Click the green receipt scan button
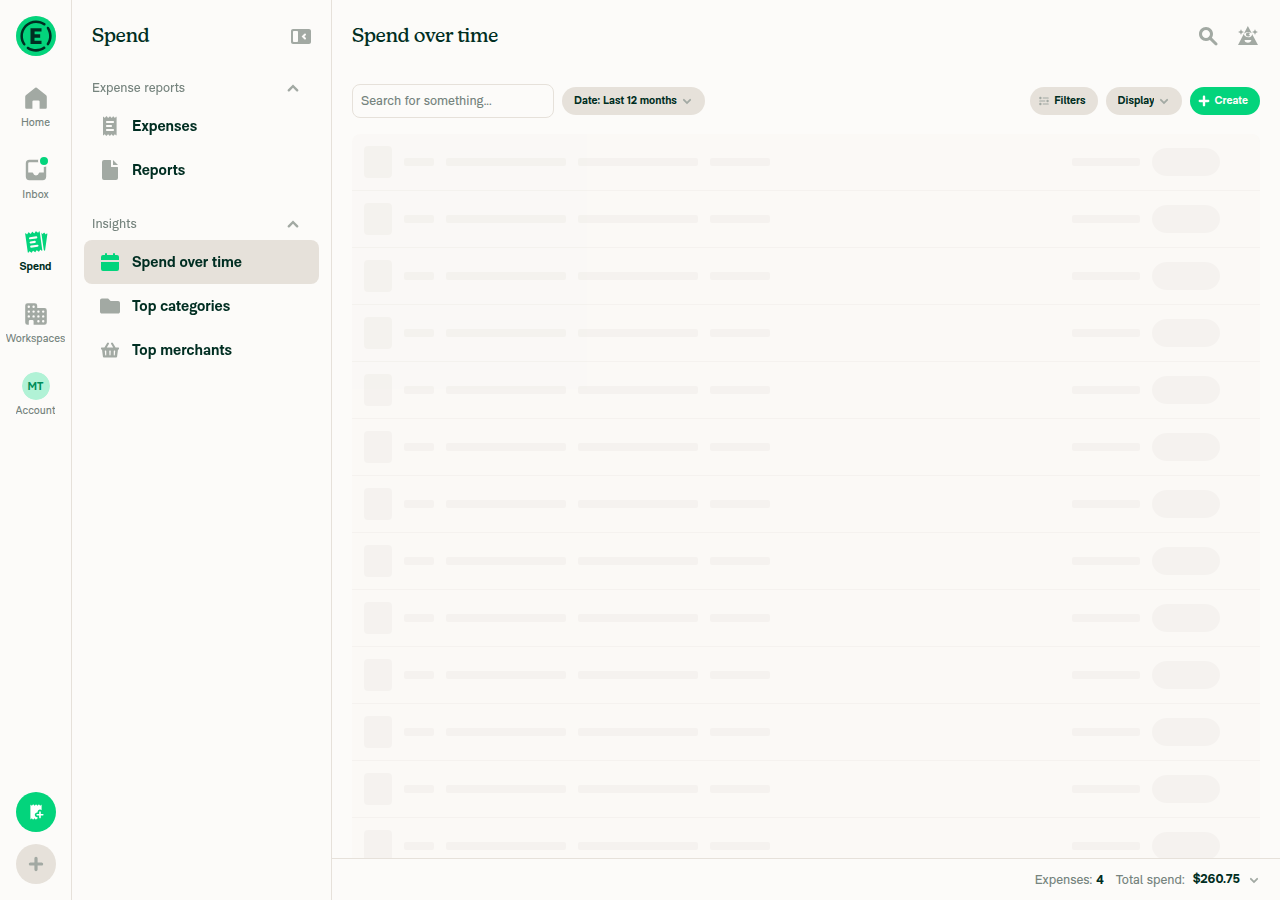 coord(36,812)
